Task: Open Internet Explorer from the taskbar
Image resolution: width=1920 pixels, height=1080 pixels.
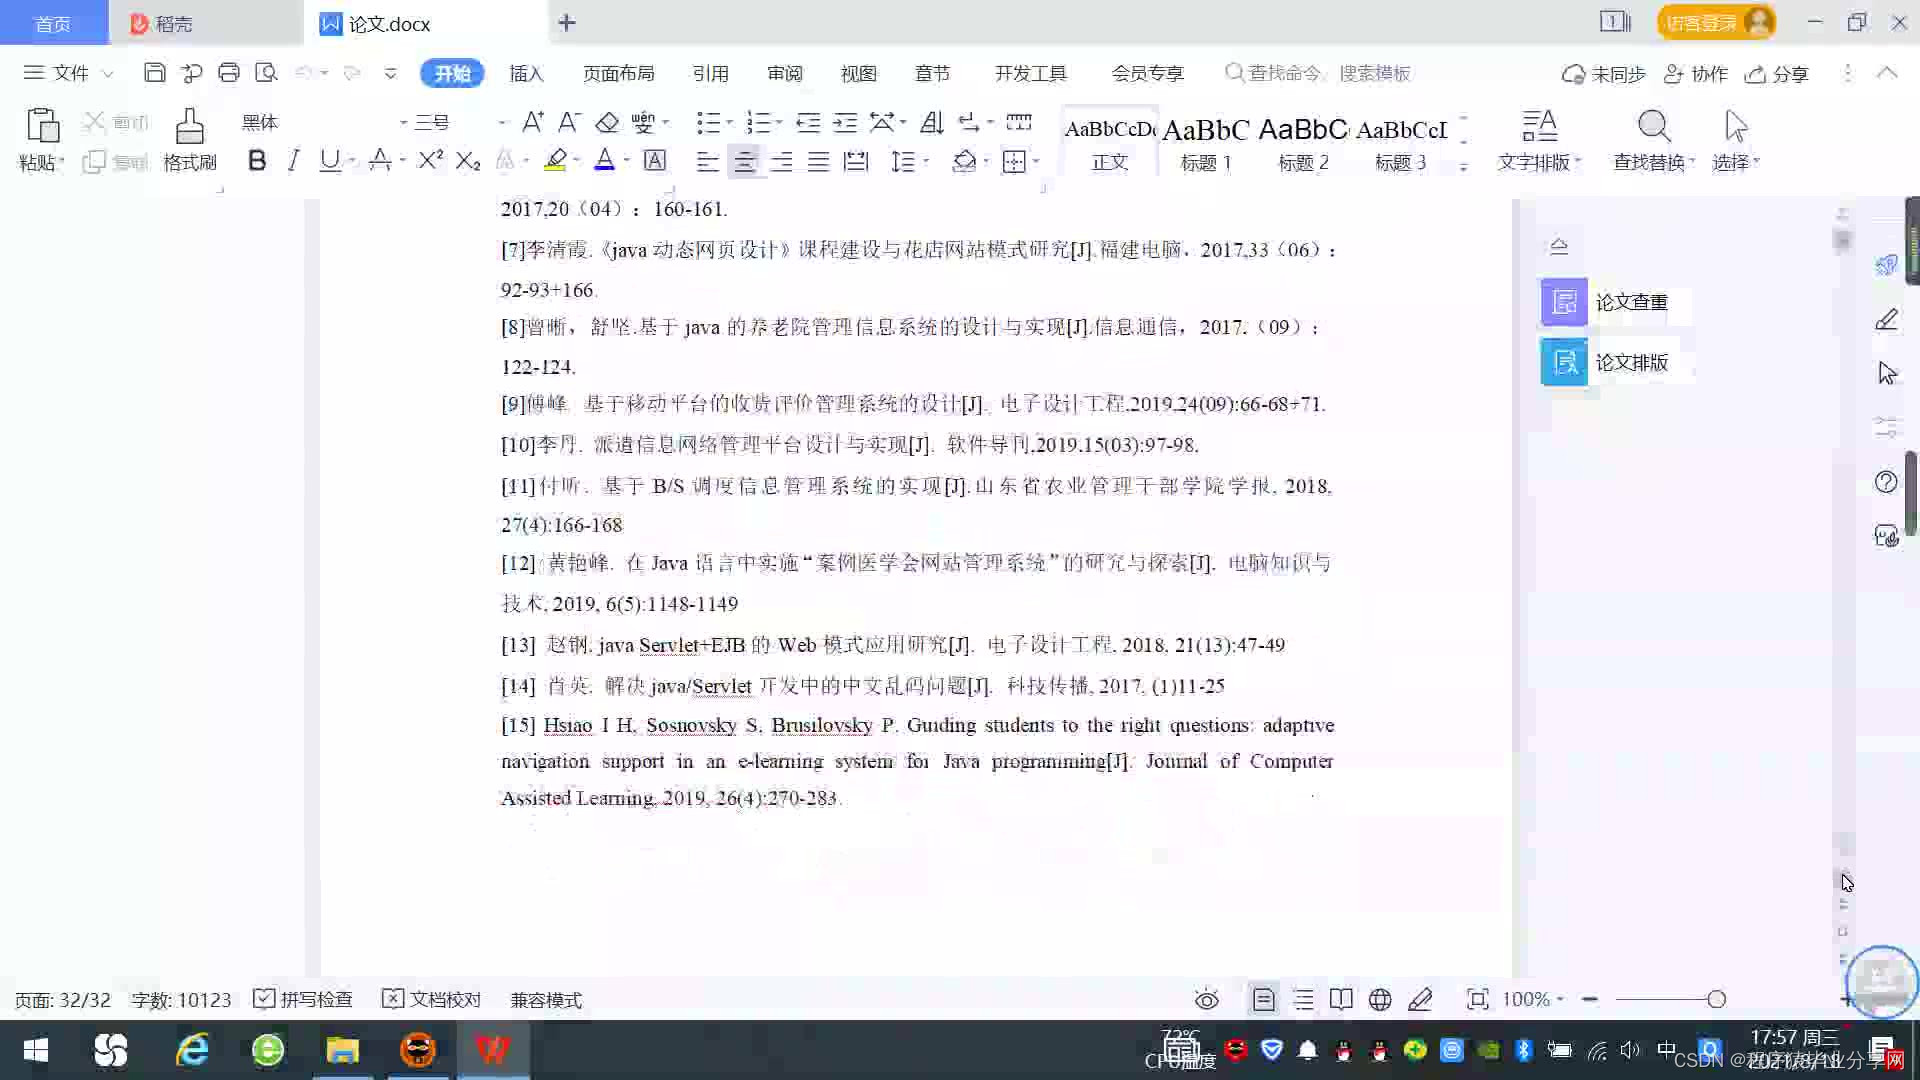Action: pyautogui.click(x=191, y=1050)
